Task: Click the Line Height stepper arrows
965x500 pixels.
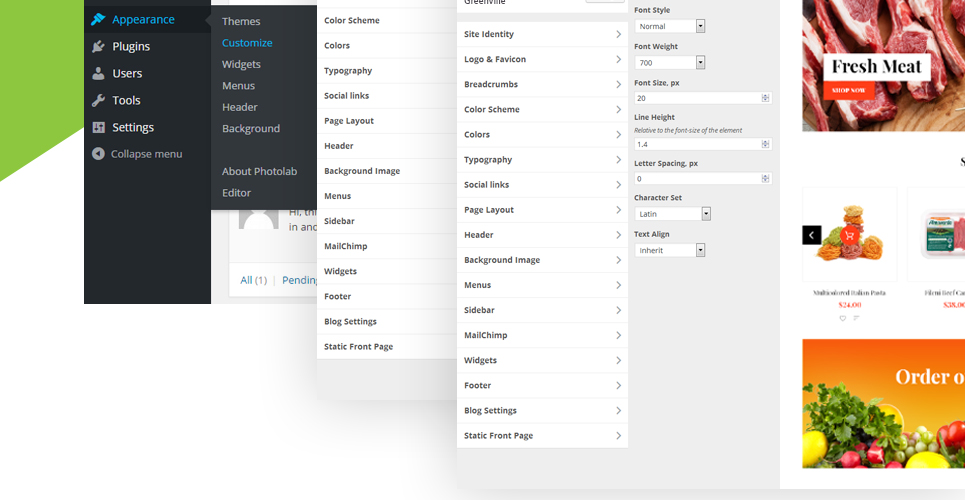Action: click(766, 144)
